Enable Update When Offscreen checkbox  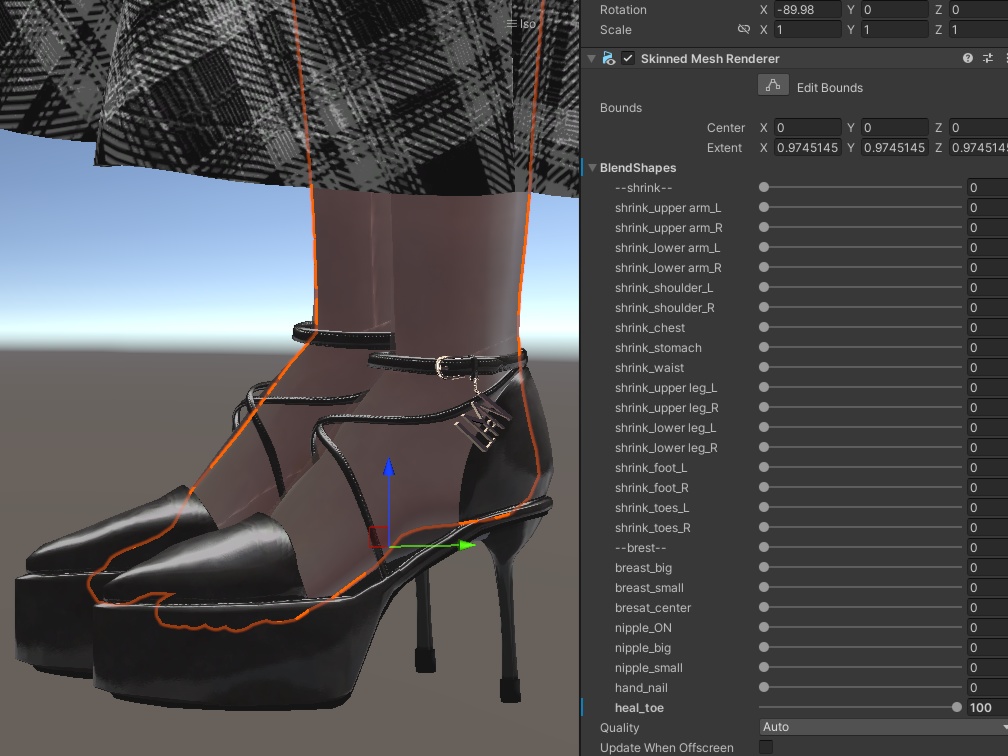pyautogui.click(x=766, y=747)
